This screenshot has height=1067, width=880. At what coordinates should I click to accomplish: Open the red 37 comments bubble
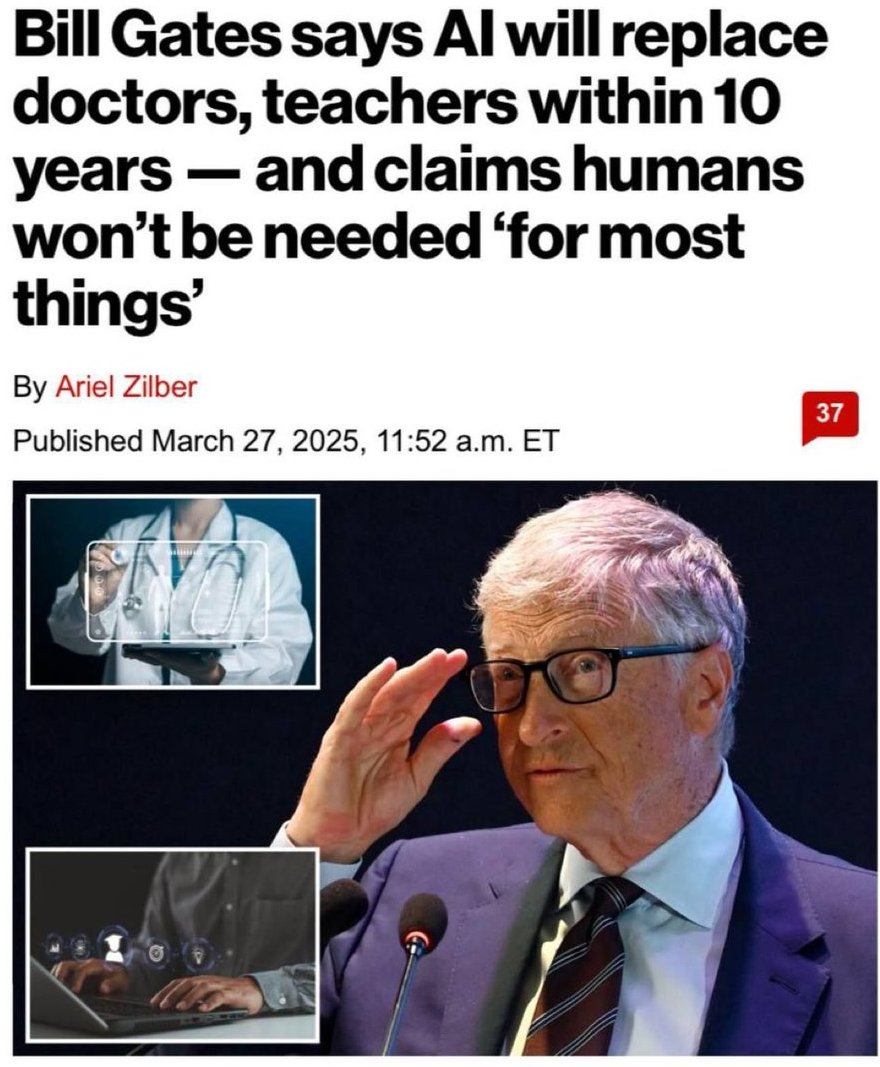point(830,416)
